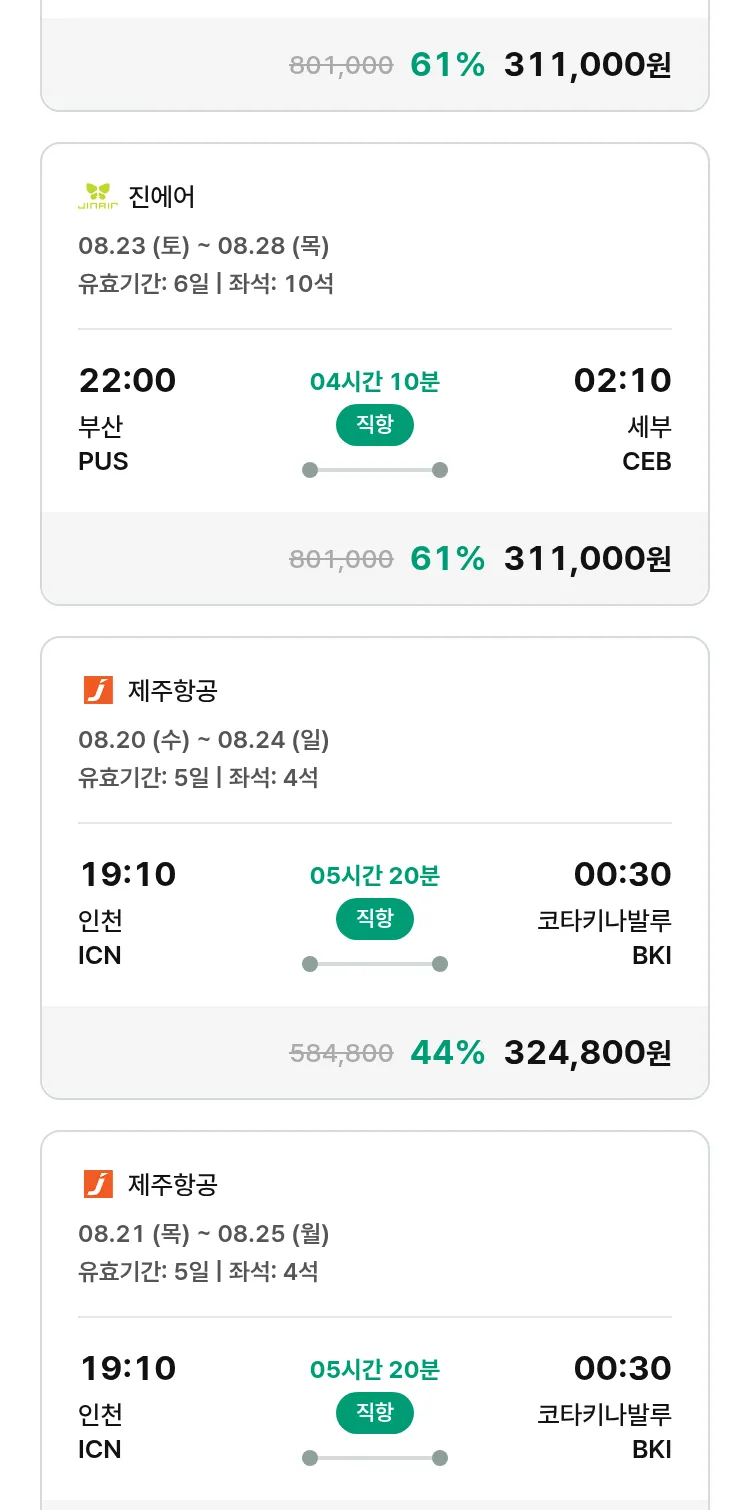Select the 324,800원 discounted price
This screenshot has height=1510, width=750.
pyautogui.click(x=587, y=1052)
